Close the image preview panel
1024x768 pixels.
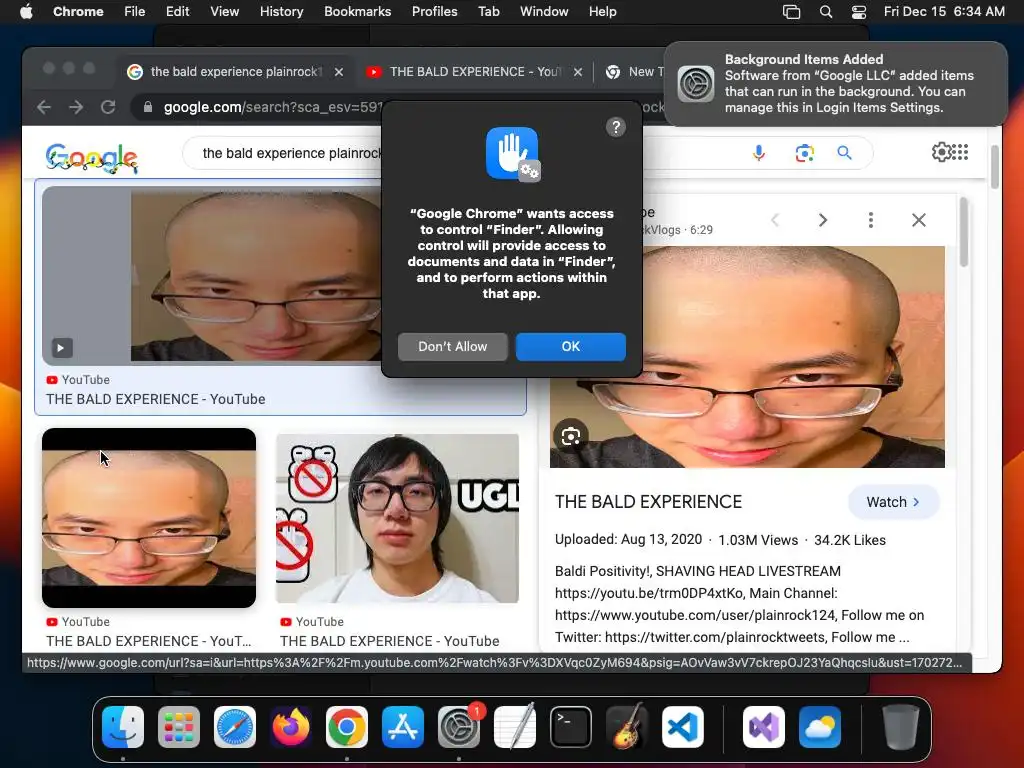tap(919, 220)
